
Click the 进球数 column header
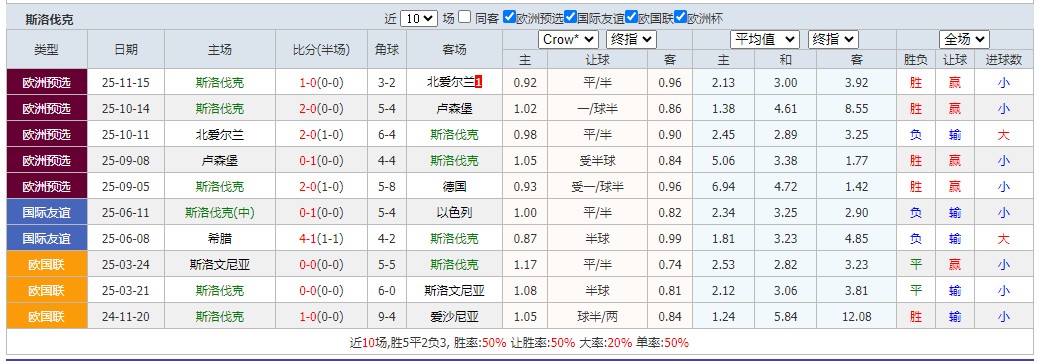[x=1004, y=60]
